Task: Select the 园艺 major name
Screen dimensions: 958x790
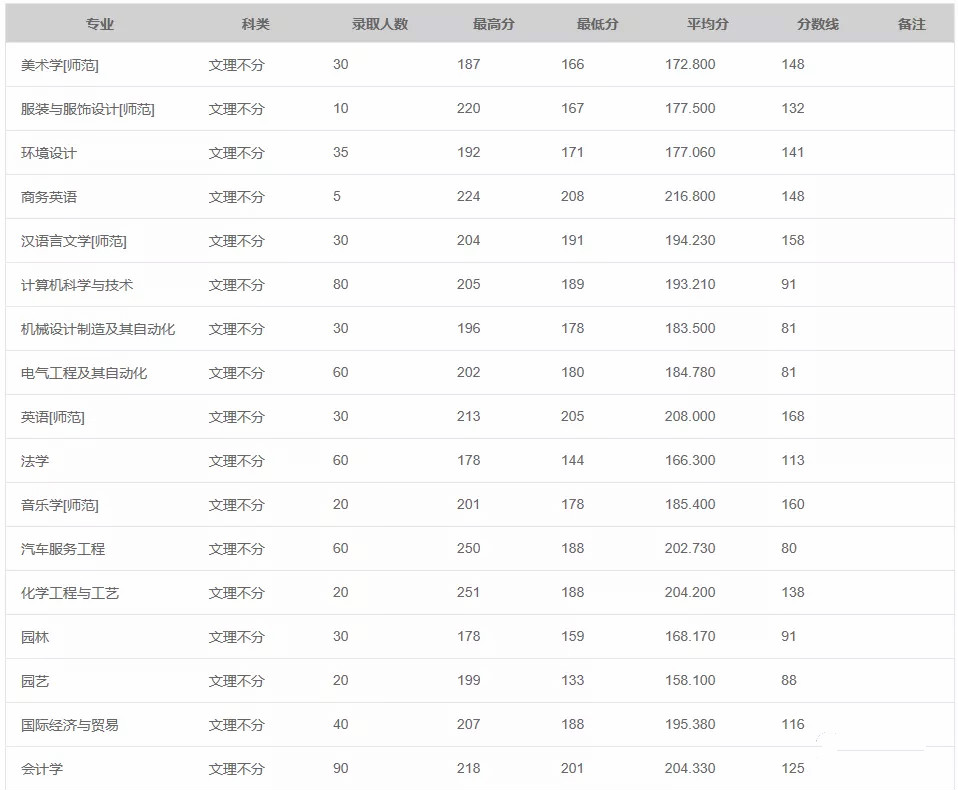Action: (35, 681)
